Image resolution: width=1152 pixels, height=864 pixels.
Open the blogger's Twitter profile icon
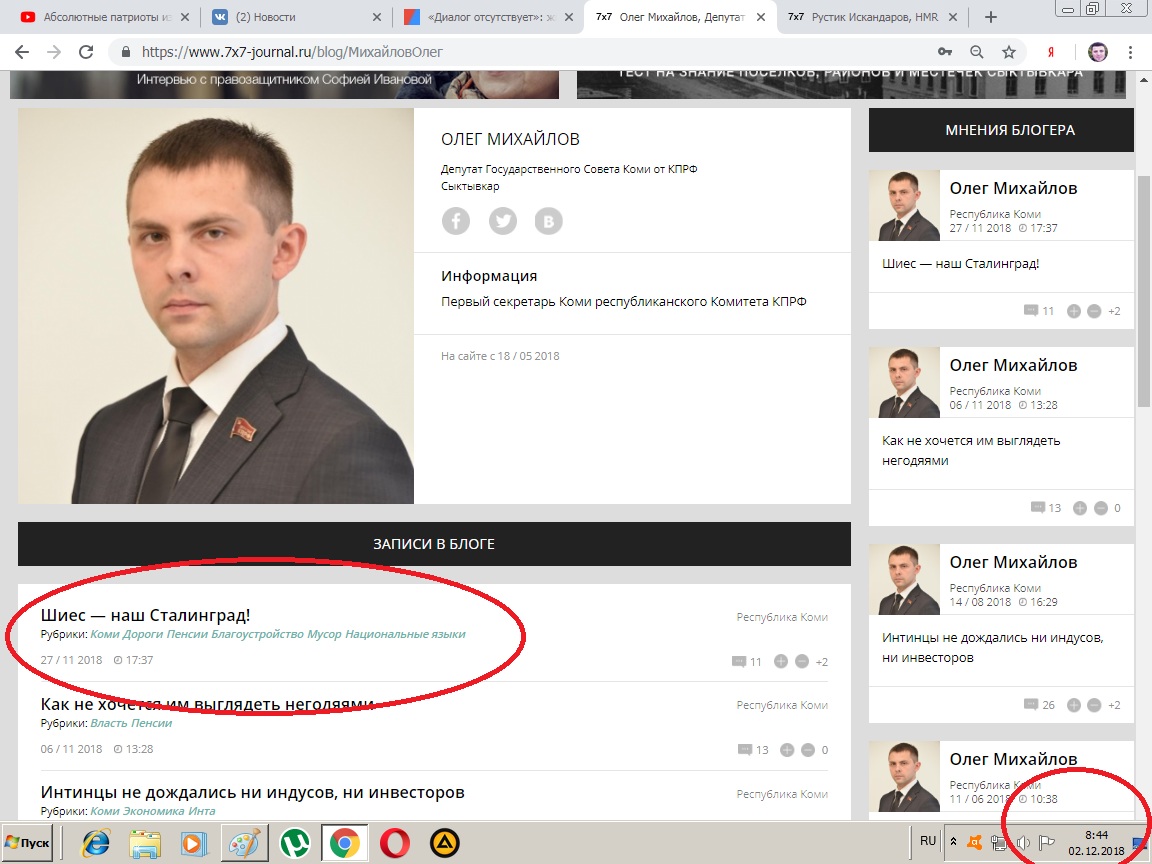(502, 221)
